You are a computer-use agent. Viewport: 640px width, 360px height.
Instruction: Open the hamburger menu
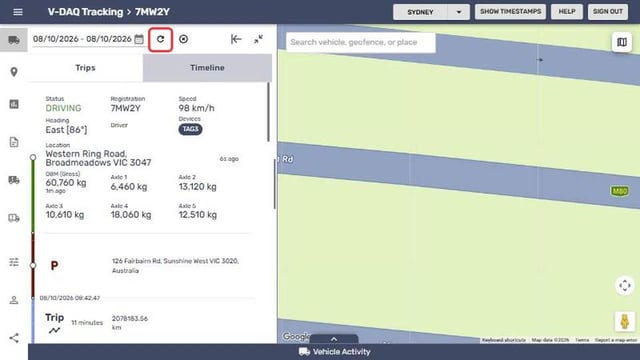[x=18, y=12]
